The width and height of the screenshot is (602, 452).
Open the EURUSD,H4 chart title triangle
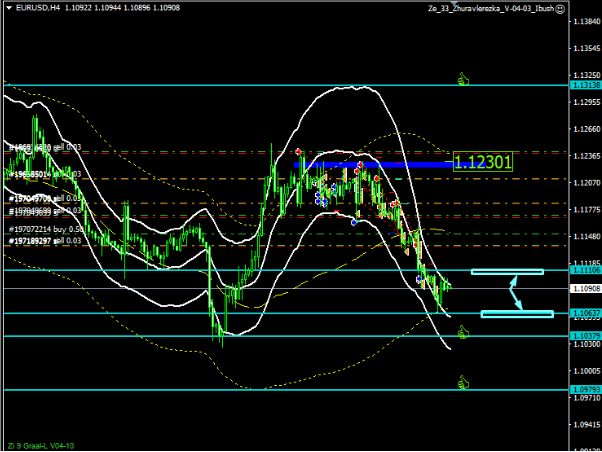[8, 8]
